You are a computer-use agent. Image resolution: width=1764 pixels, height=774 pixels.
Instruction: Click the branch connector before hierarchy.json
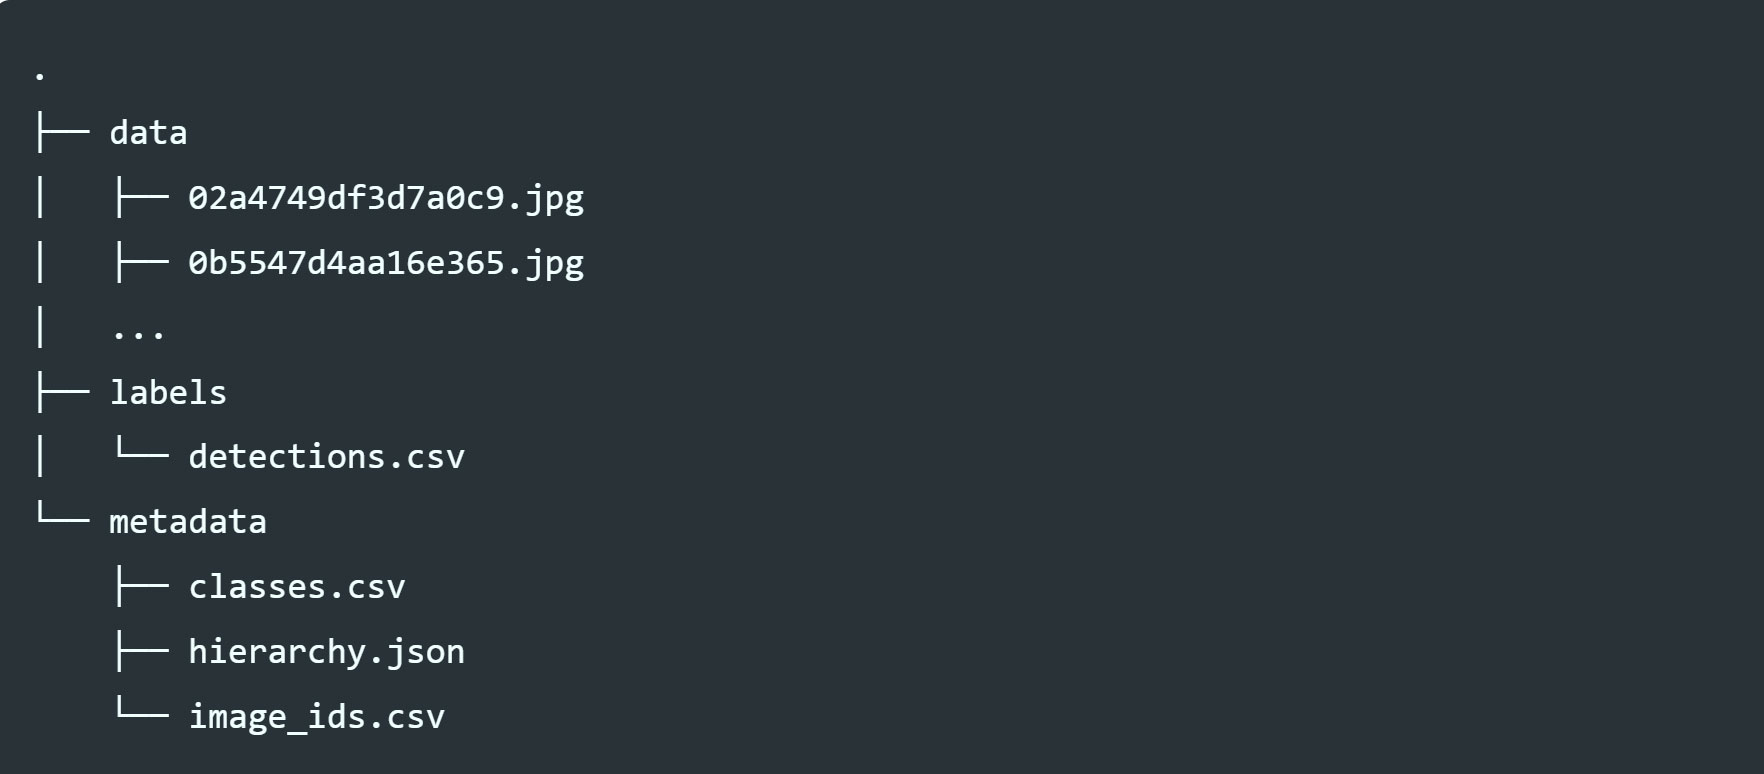141,652
